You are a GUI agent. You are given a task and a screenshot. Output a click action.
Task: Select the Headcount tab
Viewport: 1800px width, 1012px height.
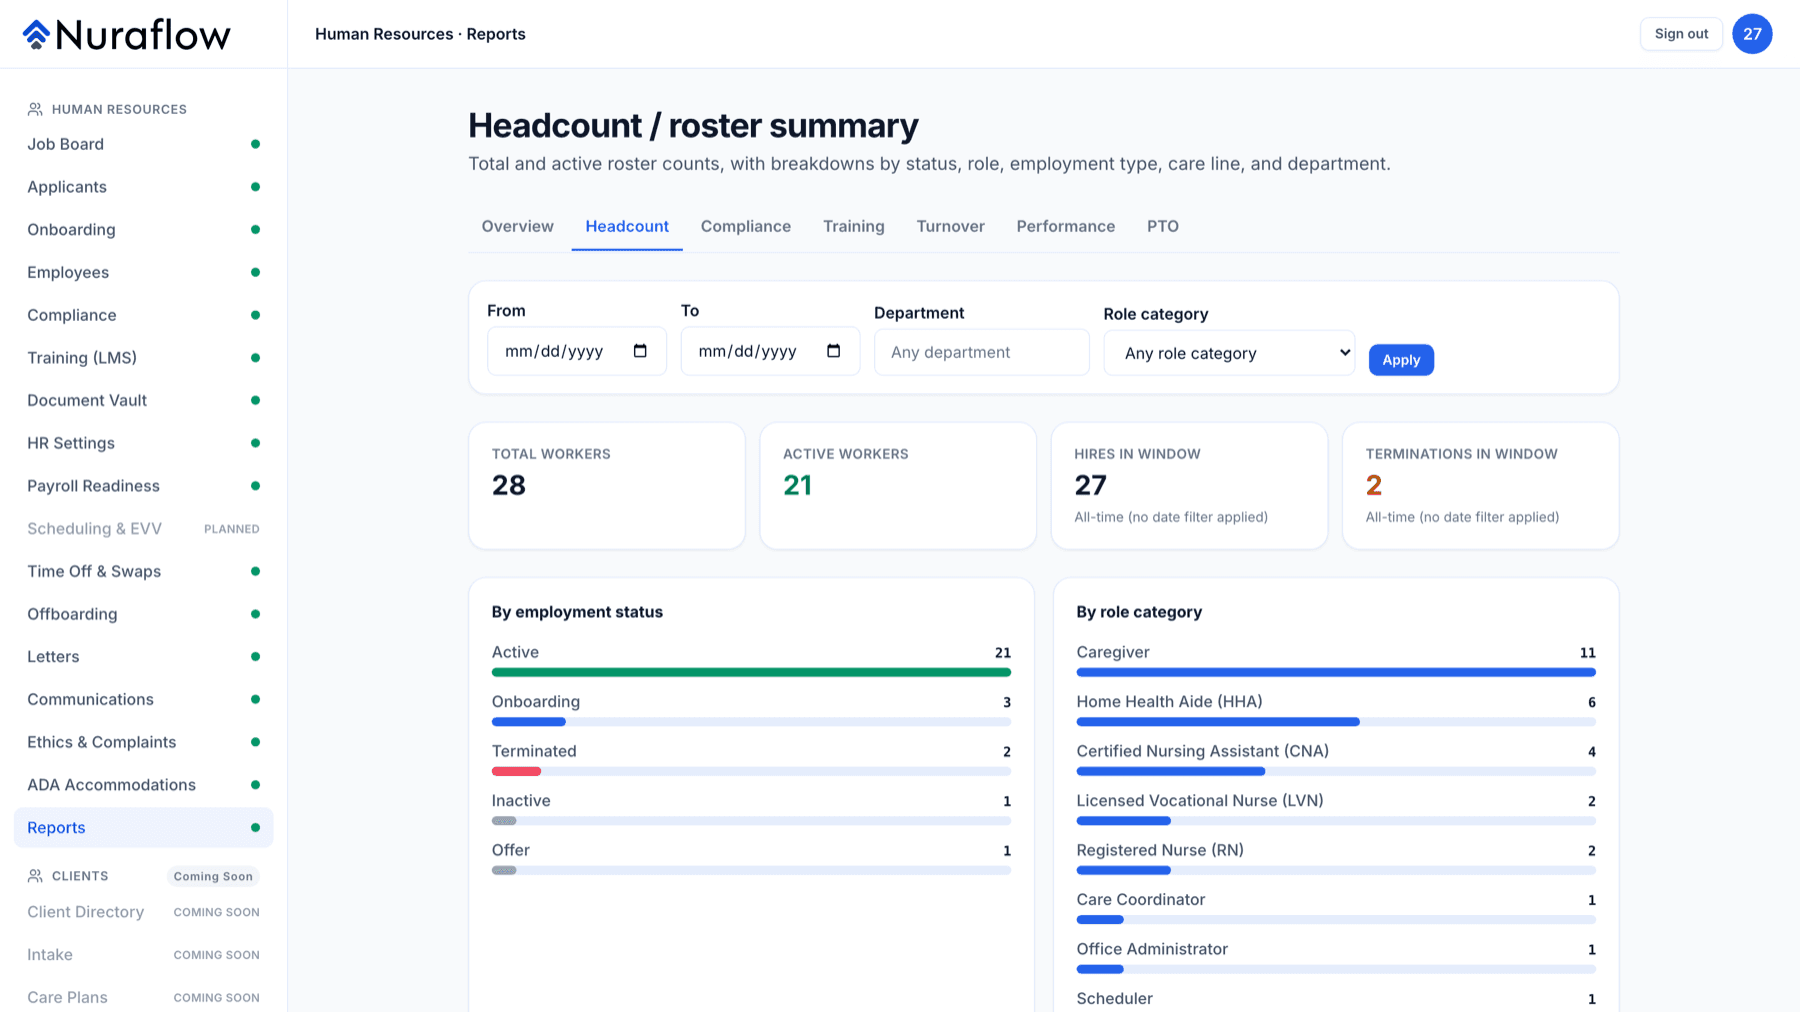[627, 226]
